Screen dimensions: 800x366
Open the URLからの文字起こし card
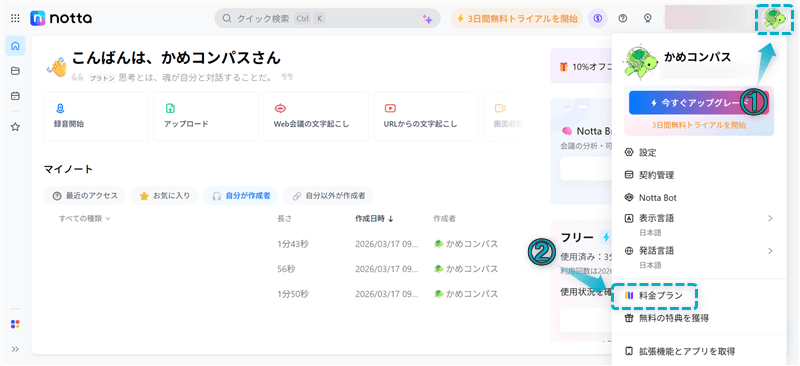(426, 116)
